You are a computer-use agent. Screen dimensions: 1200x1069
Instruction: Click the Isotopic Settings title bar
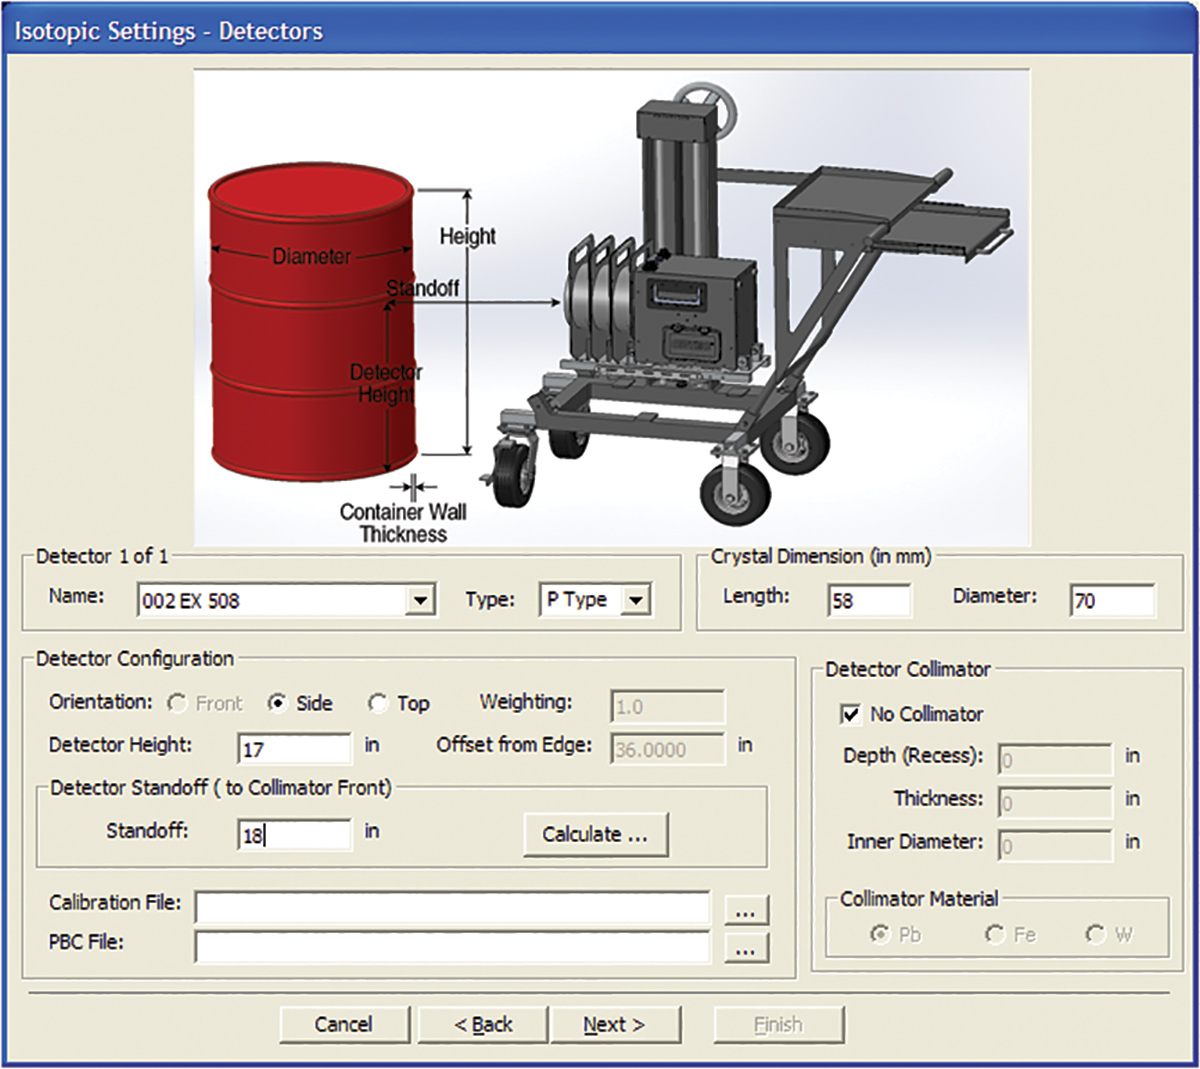(x=600, y=30)
